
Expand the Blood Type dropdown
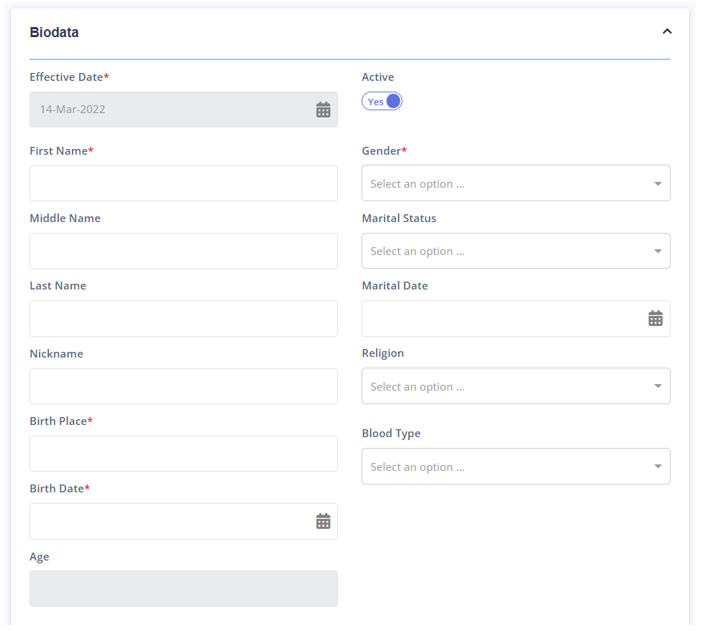(518, 468)
